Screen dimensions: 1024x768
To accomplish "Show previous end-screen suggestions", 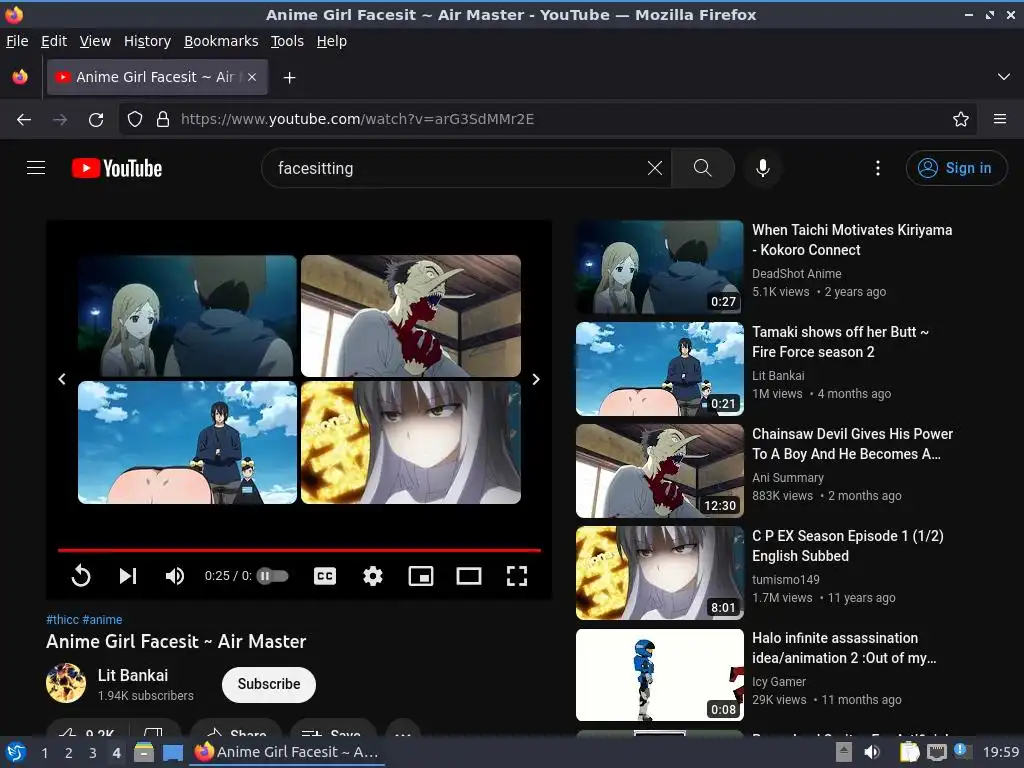I will [x=62, y=379].
